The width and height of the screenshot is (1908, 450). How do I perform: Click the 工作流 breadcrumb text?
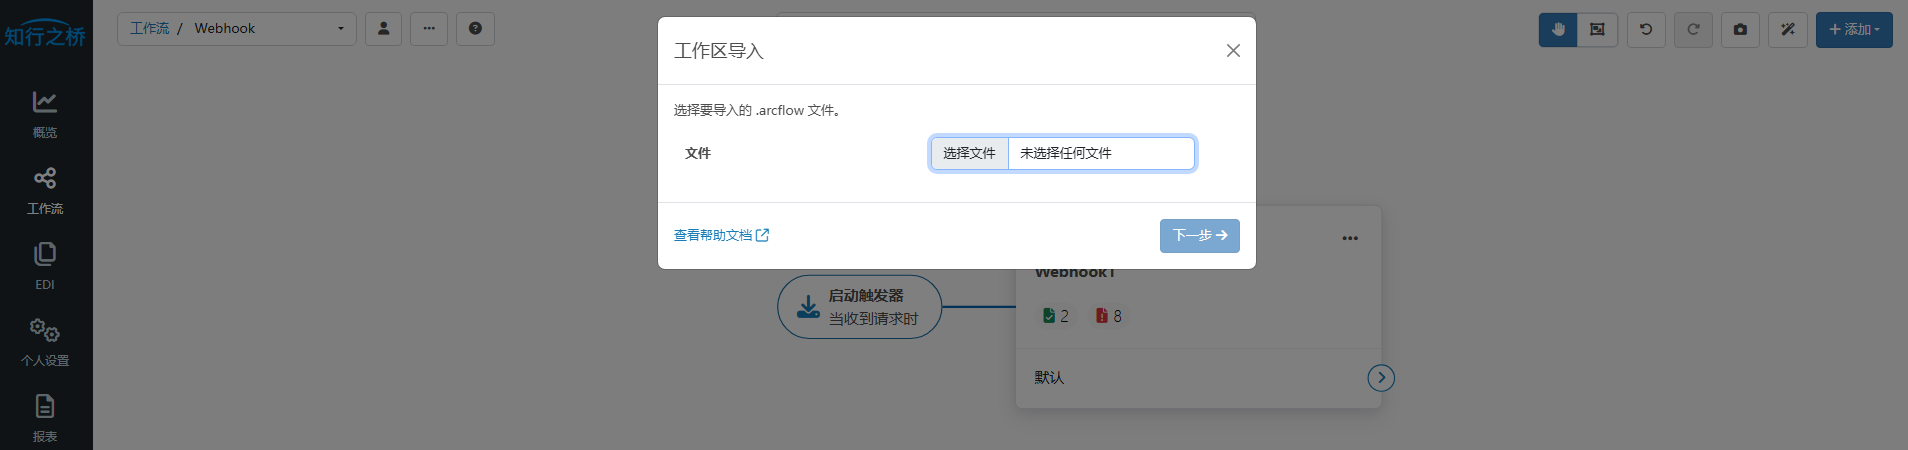tap(149, 29)
